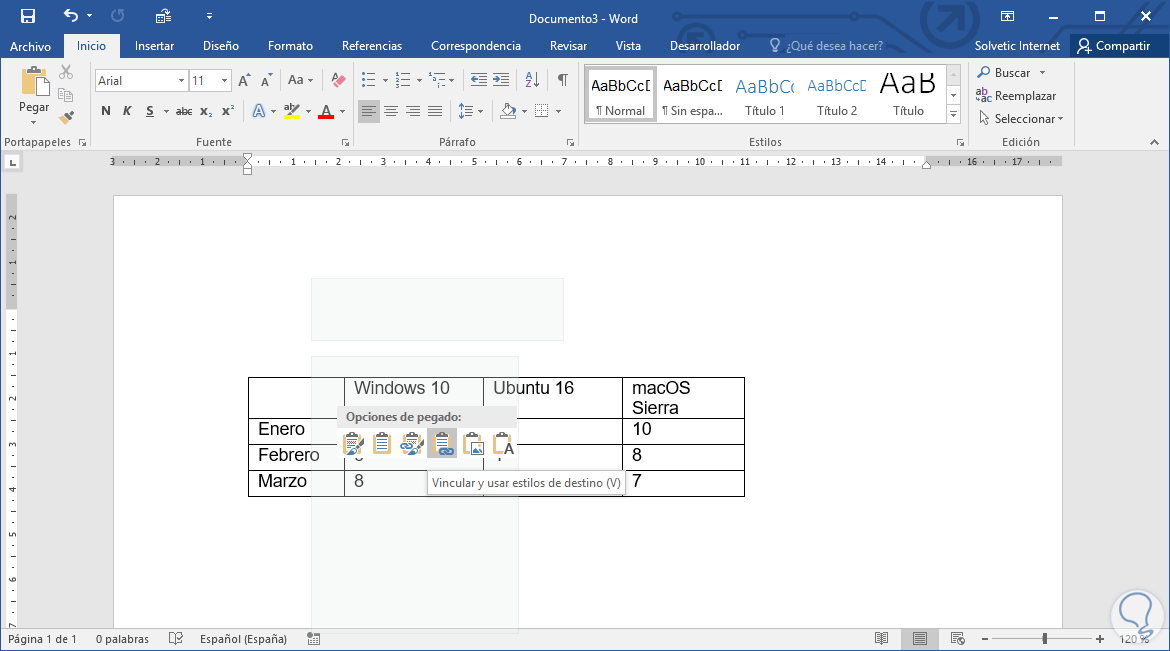Open the Aa change case menu
This screenshot has height=651, width=1170.
click(300, 81)
